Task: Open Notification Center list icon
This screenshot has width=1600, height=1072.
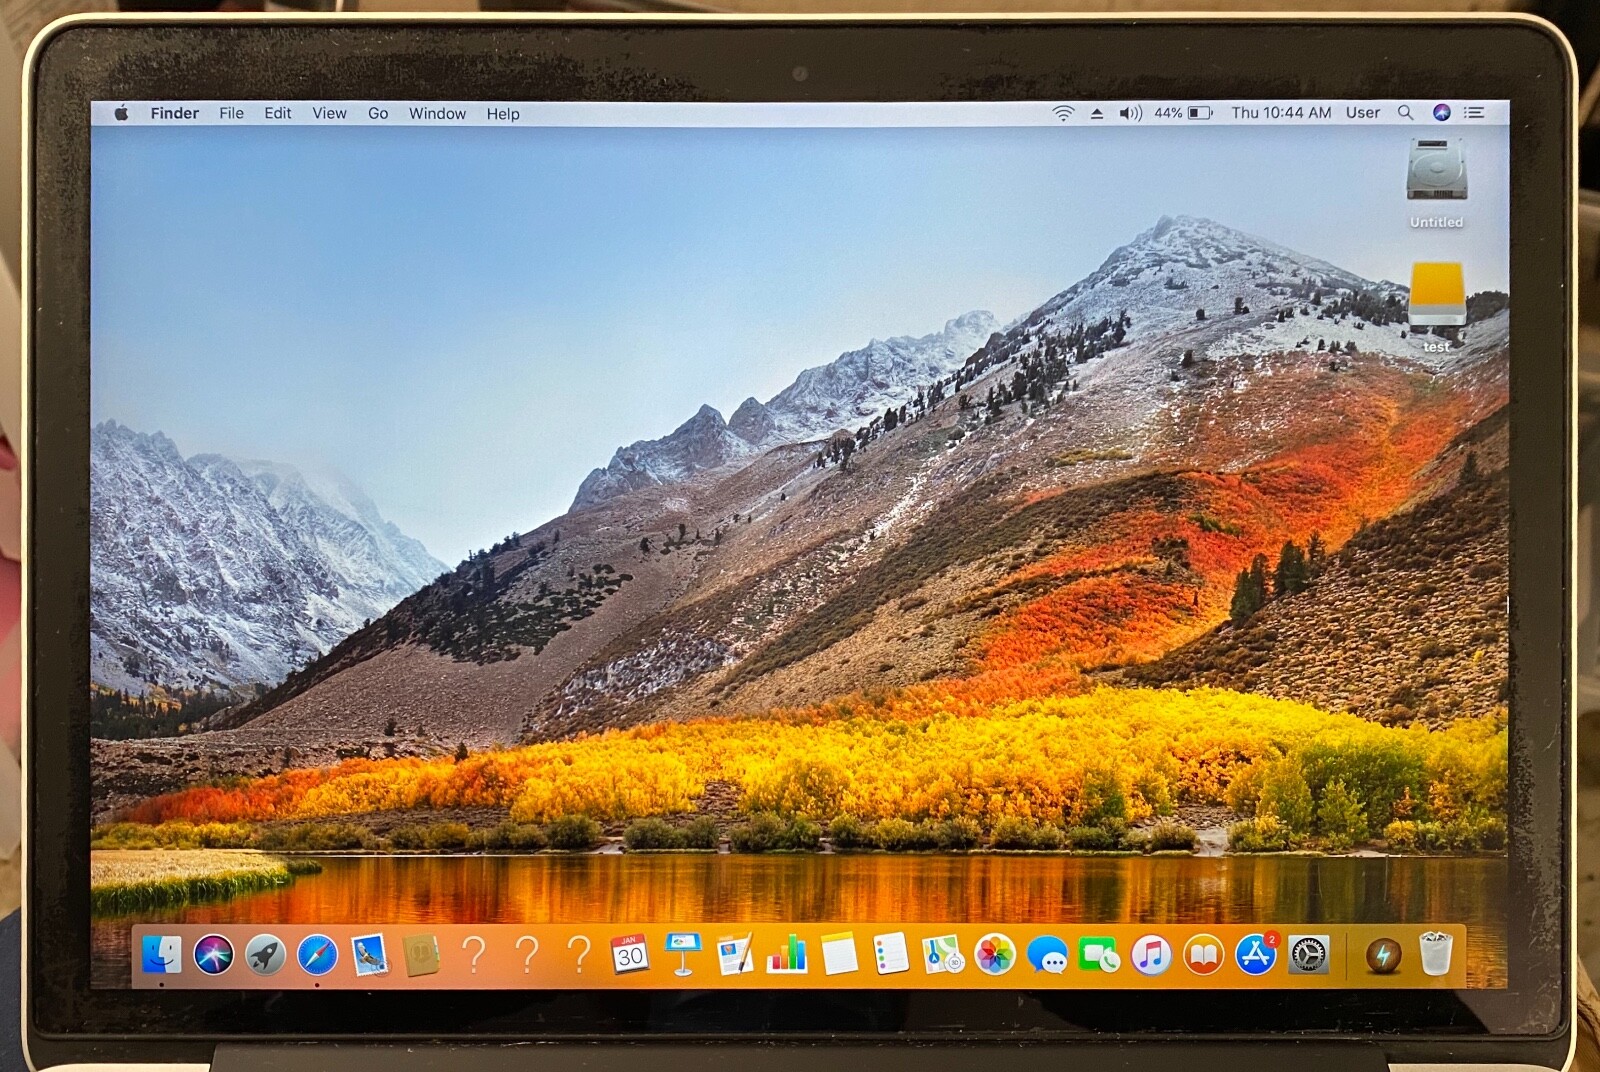Action: 1474,113
